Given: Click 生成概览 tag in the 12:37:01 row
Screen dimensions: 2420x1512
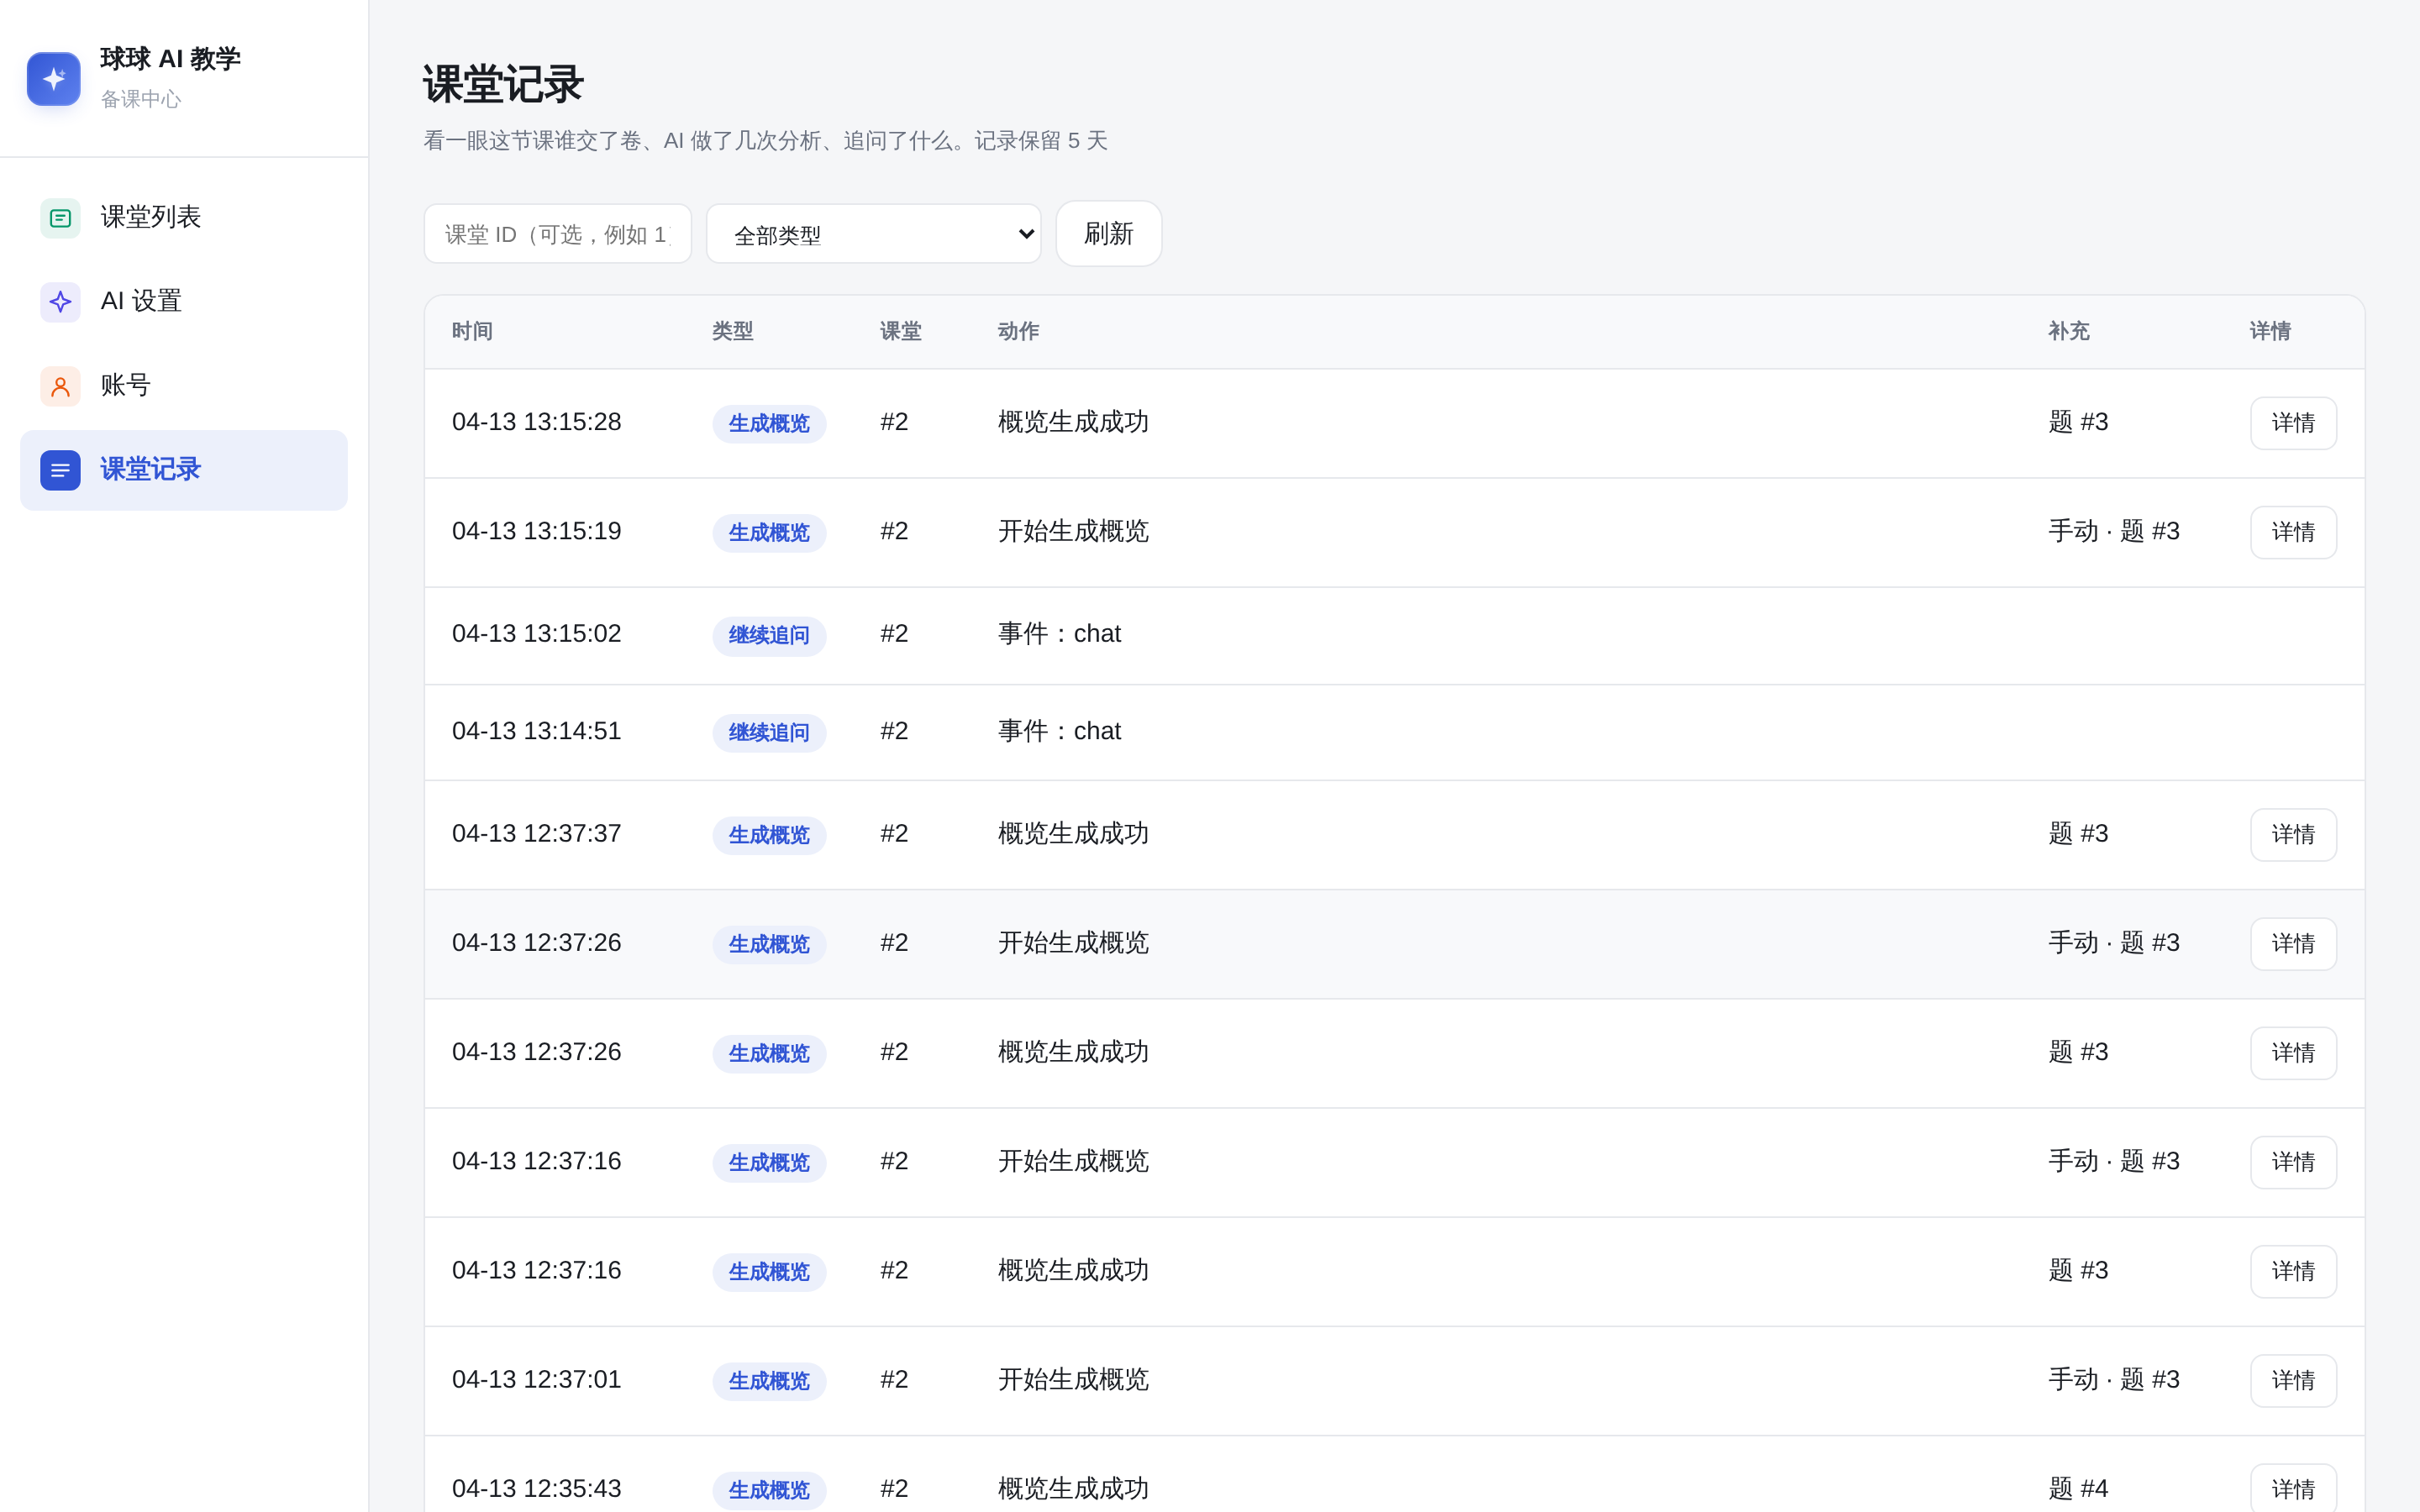Looking at the screenshot, I should [x=769, y=1382].
